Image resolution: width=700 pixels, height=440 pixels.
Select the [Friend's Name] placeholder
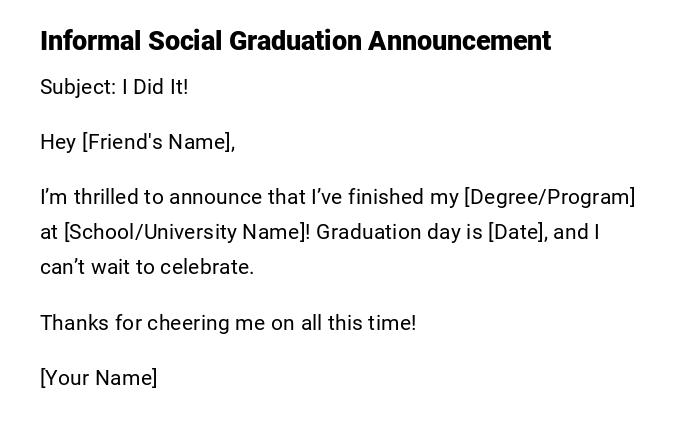(x=158, y=142)
